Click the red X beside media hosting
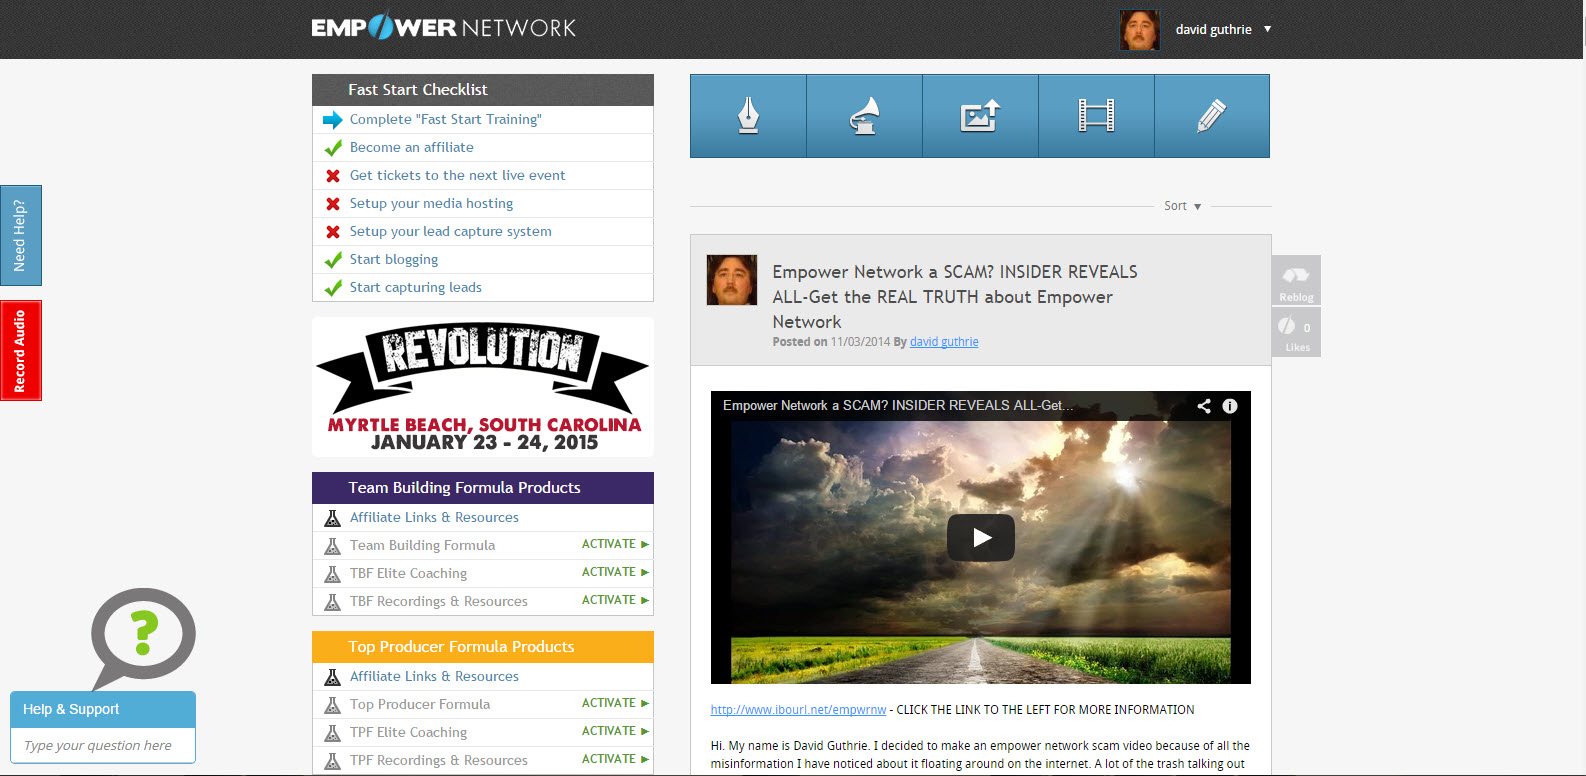This screenshot has height=776, width=1586. coord(333,204)
